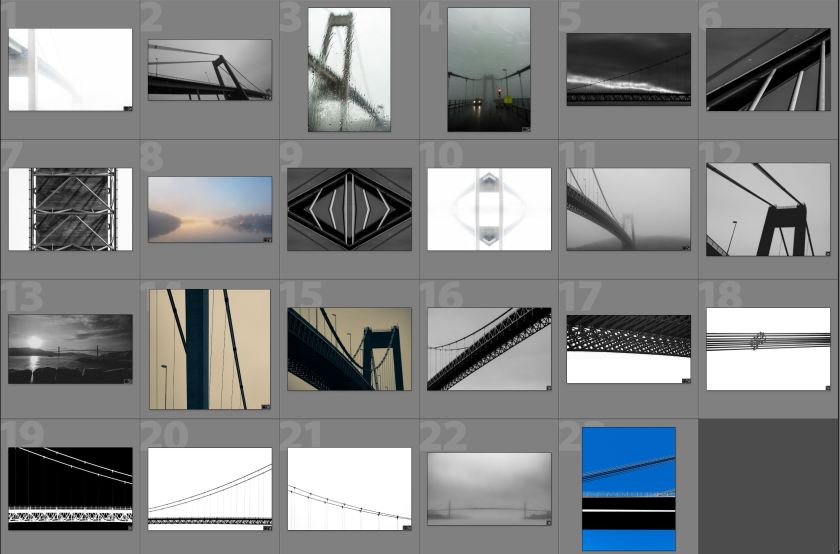
Task: Select the mirrored diamond pattern photo
Action: pos(349,209)
